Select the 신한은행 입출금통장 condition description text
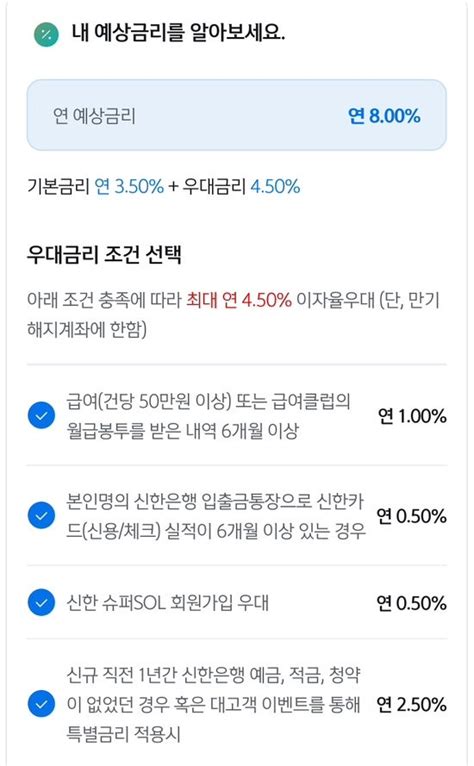 pos(215,516)
